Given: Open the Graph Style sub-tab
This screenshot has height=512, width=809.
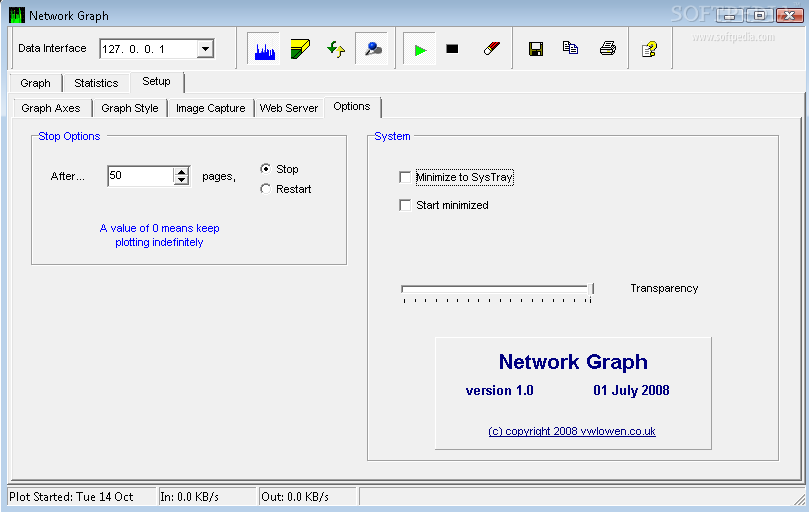Looking at the screenshot, I should pos(130,108).
